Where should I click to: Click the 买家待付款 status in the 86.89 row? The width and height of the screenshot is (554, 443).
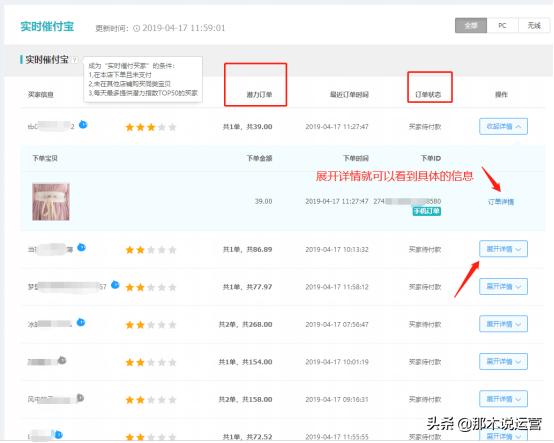(425, 249)
